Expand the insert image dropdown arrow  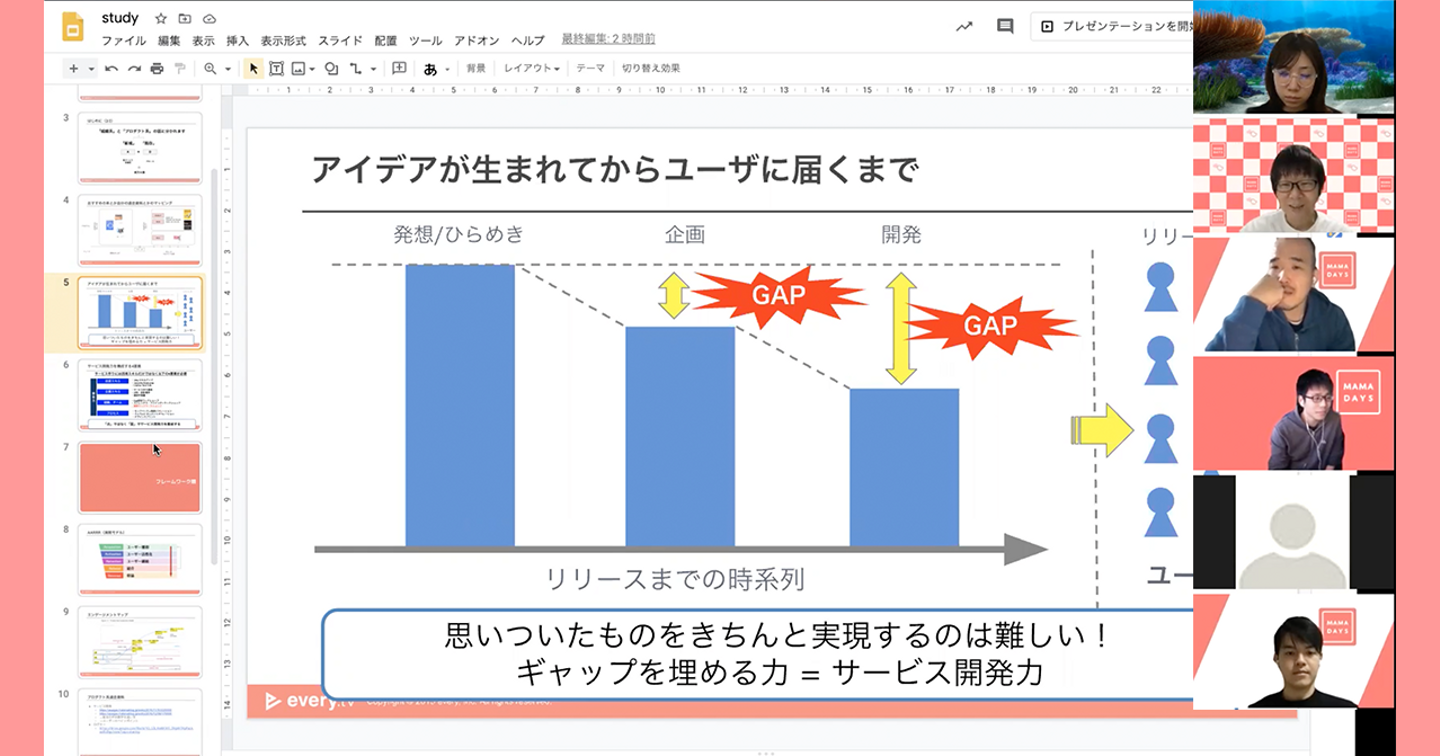tap(312, 70)
